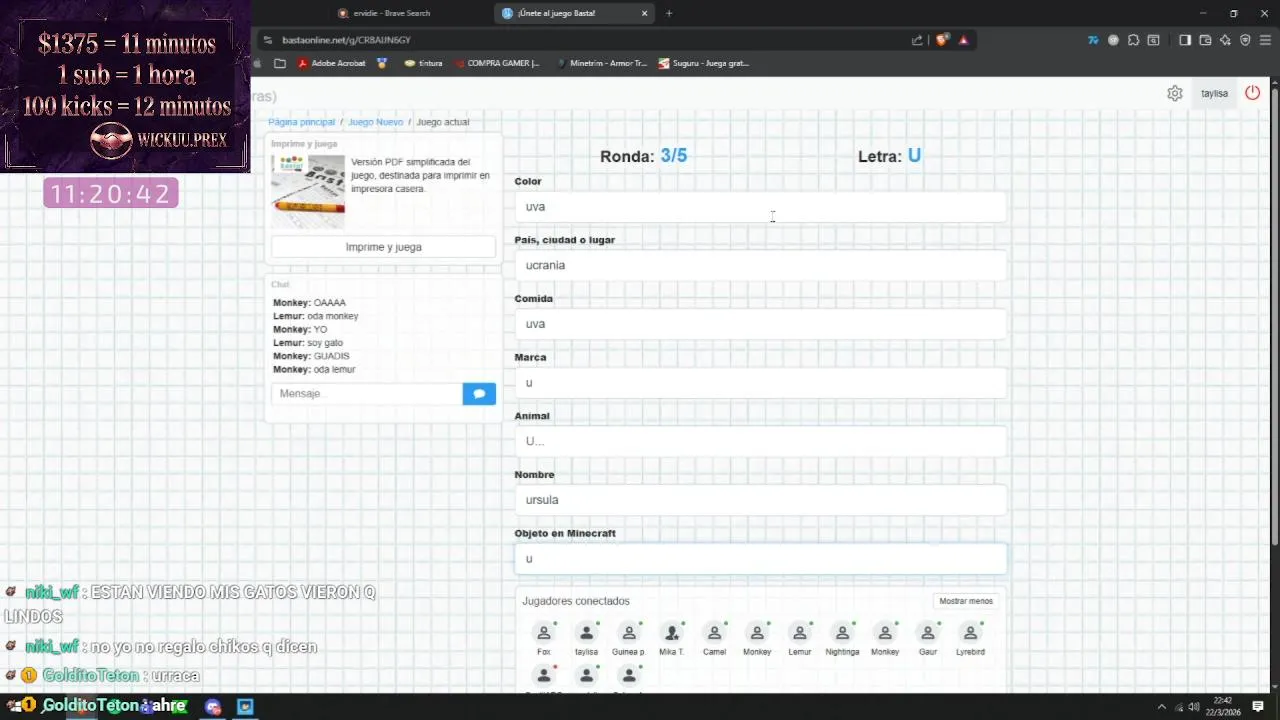
Task: Open volume control in system tray
Action: (x=1194, y=707)
